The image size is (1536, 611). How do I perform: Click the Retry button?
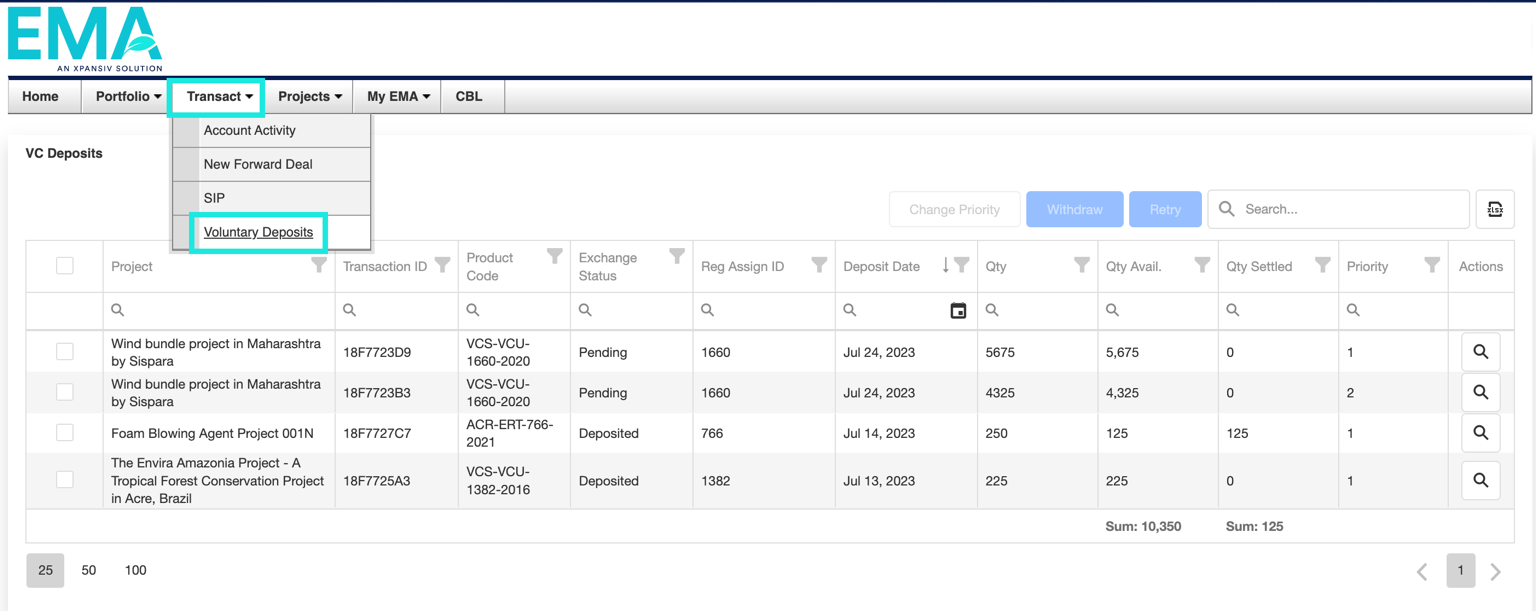tap(1165, 209)
